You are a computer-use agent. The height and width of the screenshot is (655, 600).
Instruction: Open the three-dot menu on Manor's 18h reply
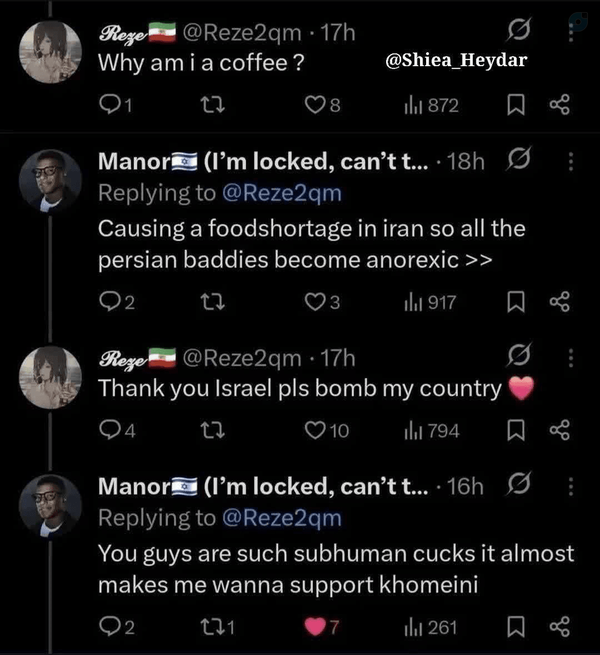571,161
